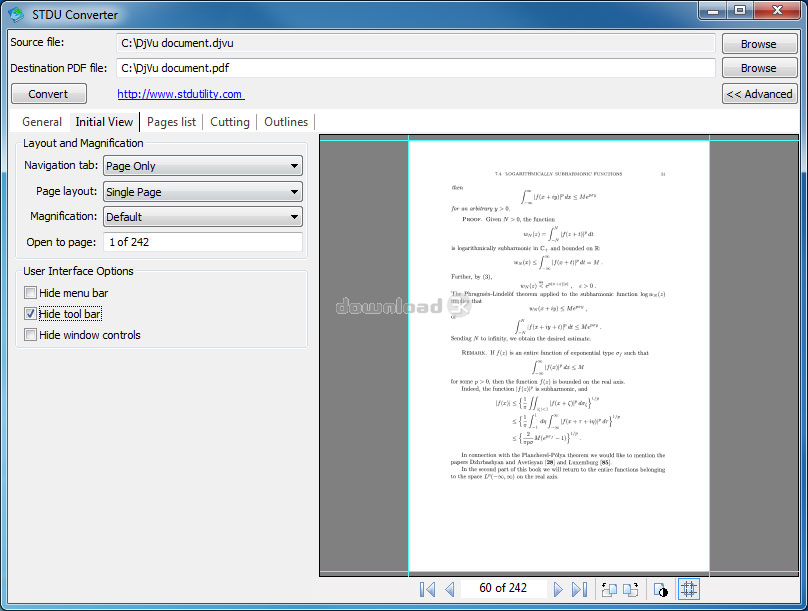Image resolution: width=808 pixels, height=611 pixels.
Task: Switch to the Pages list tab
Action: [x=172, y=122]
